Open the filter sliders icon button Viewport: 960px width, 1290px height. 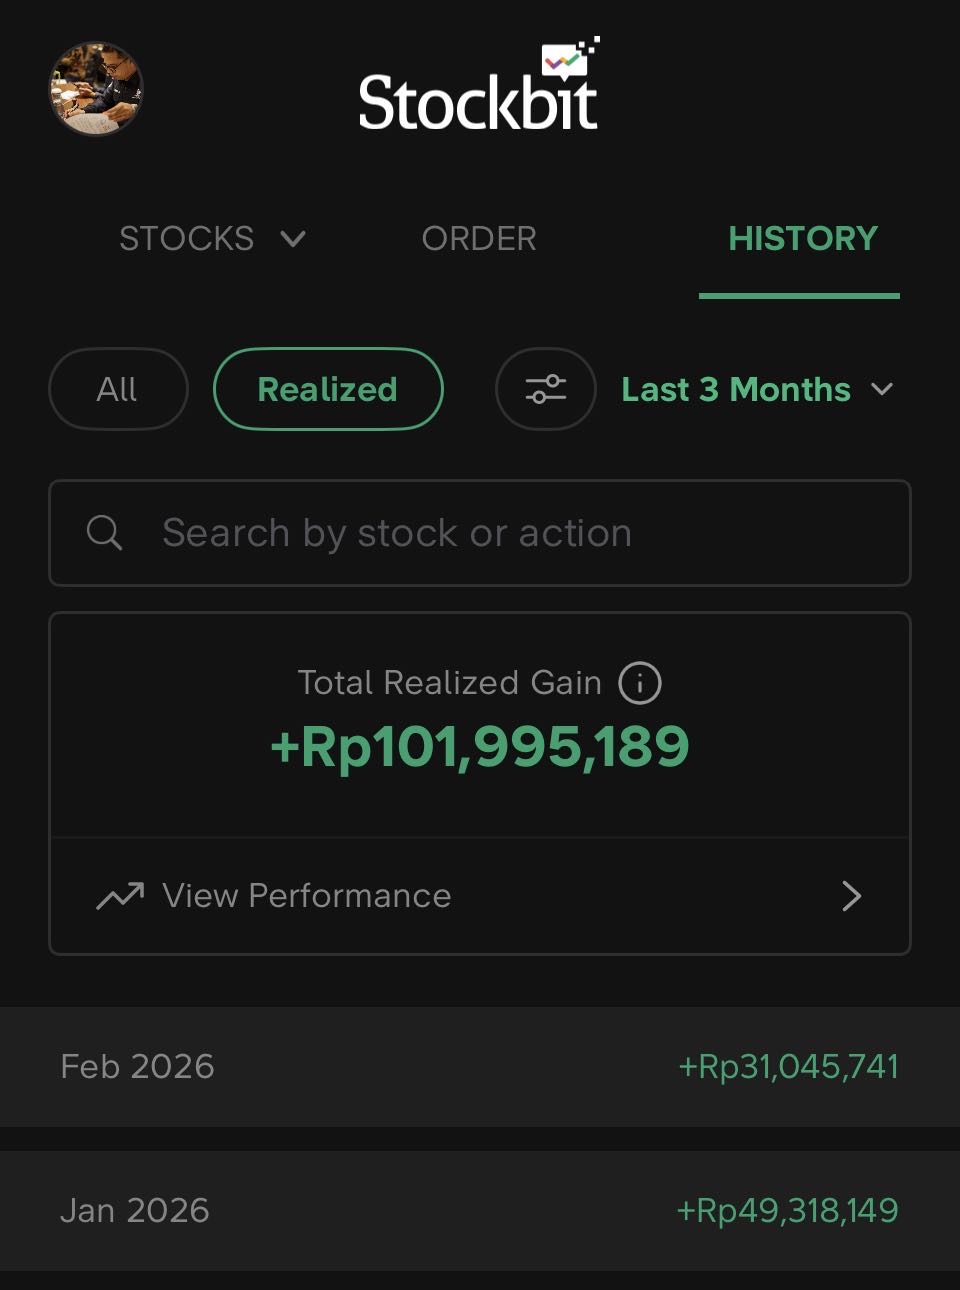(x=546, y=389)
